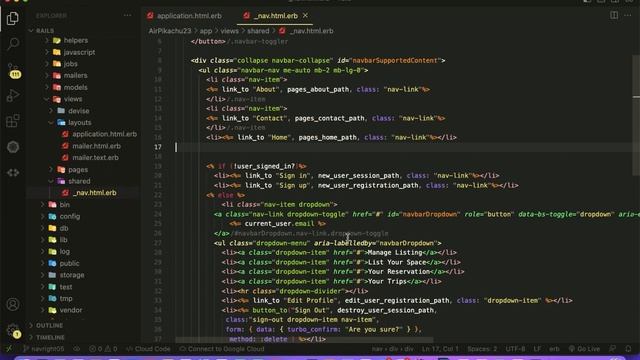Click Ln 17, Col 1 in status bar
The height and width of the screenshot is (360, 640).
tap(440, 349)
